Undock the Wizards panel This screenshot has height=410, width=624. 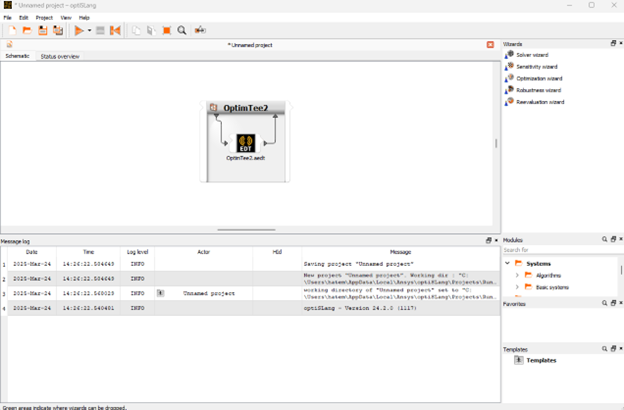click(x=613, y=43)
